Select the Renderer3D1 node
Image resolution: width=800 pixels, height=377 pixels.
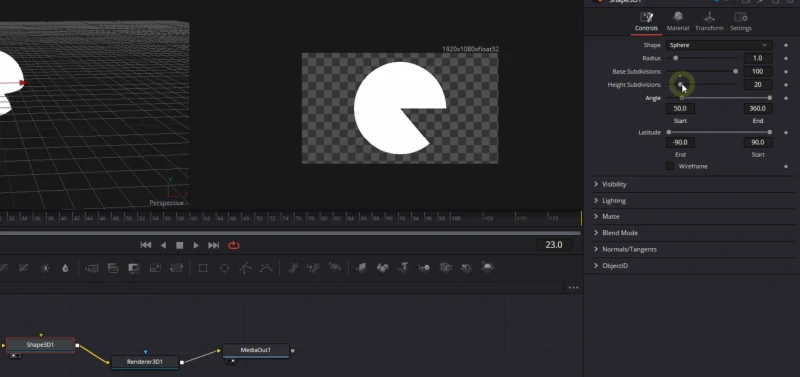[145, 362]
